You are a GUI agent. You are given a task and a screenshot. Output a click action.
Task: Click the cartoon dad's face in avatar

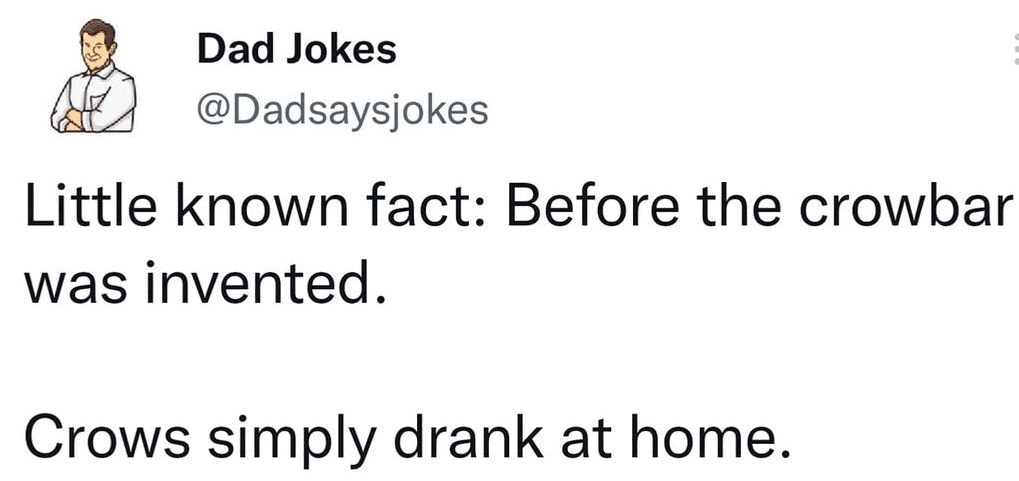click(97, 46)
